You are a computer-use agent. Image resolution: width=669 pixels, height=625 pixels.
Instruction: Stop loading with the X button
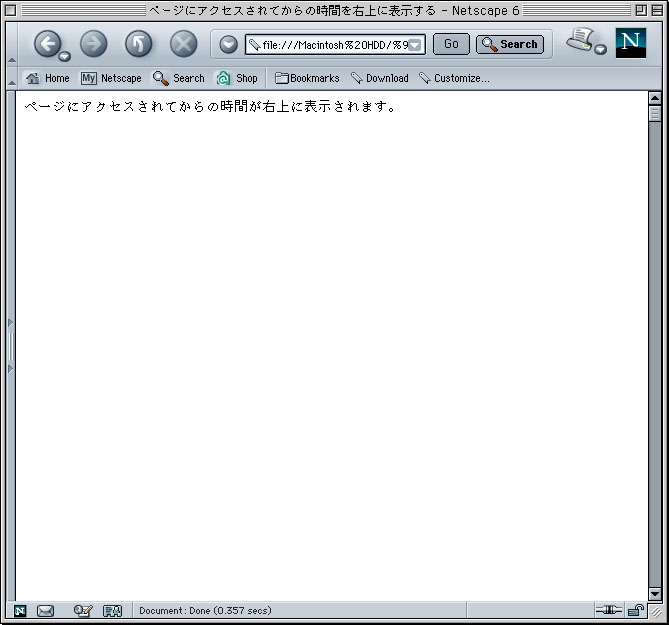click(x=183, y=44)
